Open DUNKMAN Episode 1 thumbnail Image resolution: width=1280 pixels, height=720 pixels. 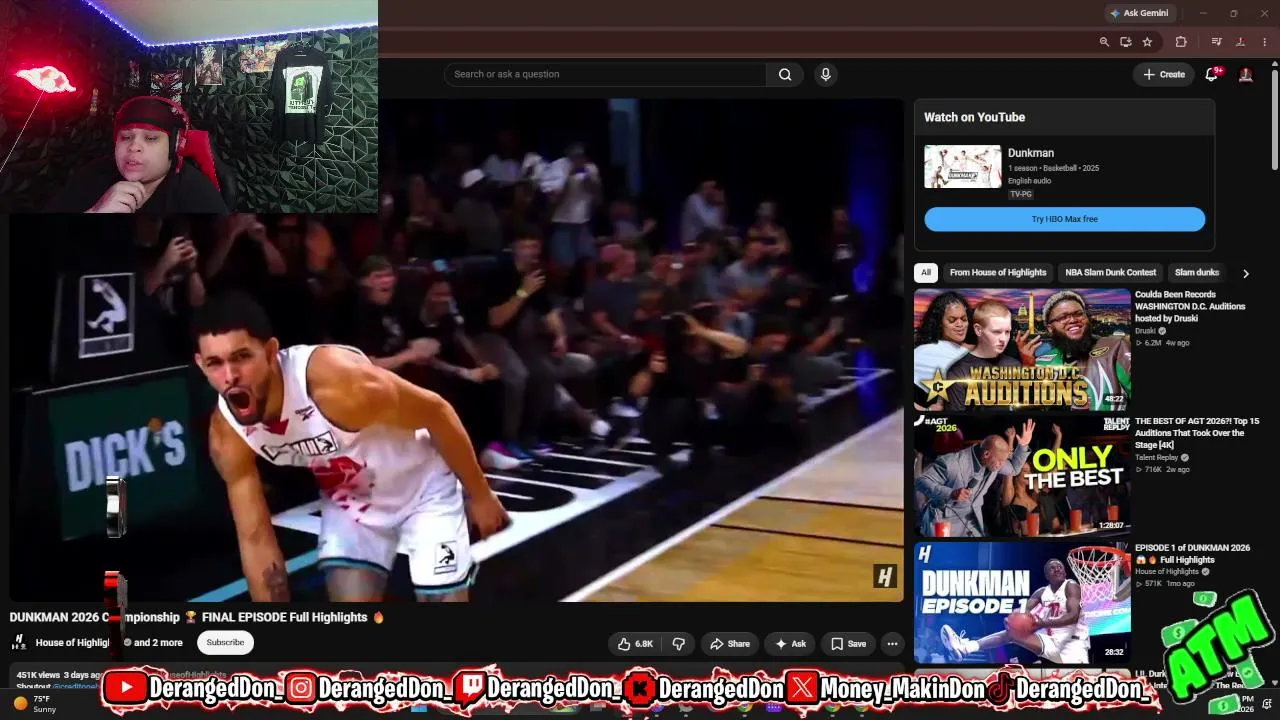click(1022, 603)
